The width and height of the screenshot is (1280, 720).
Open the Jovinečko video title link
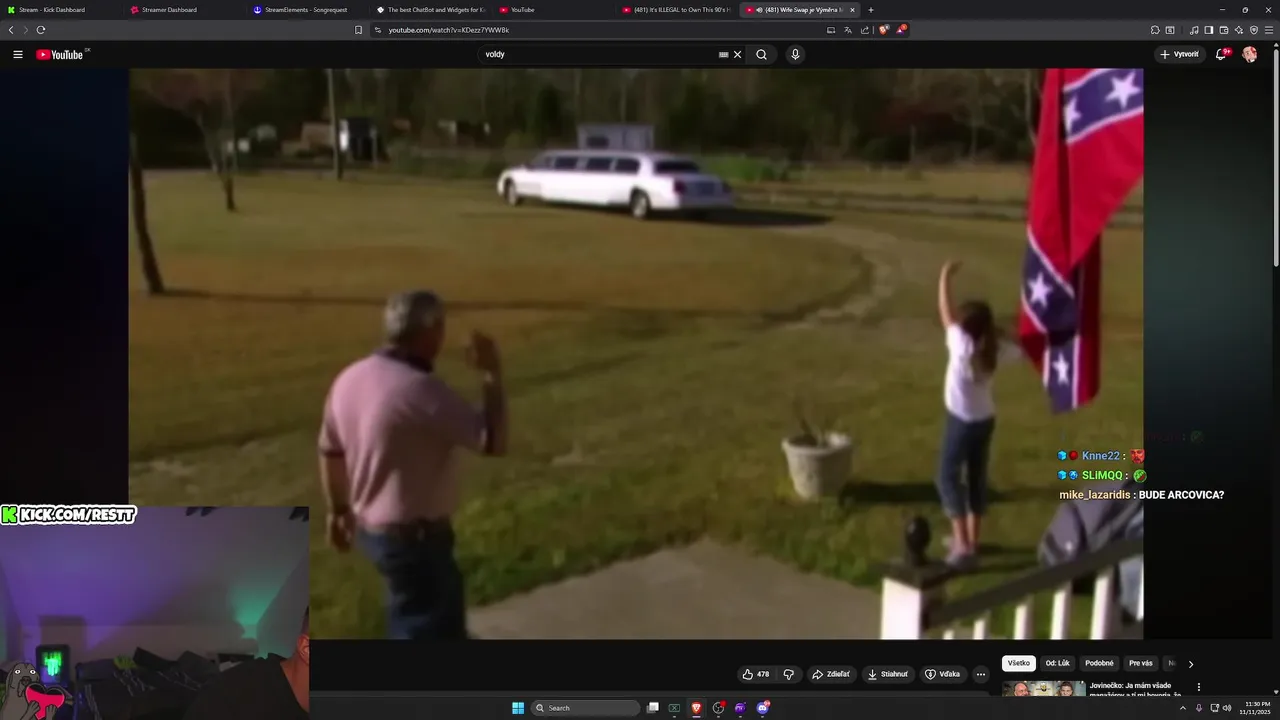click(x=1135, y=690)
